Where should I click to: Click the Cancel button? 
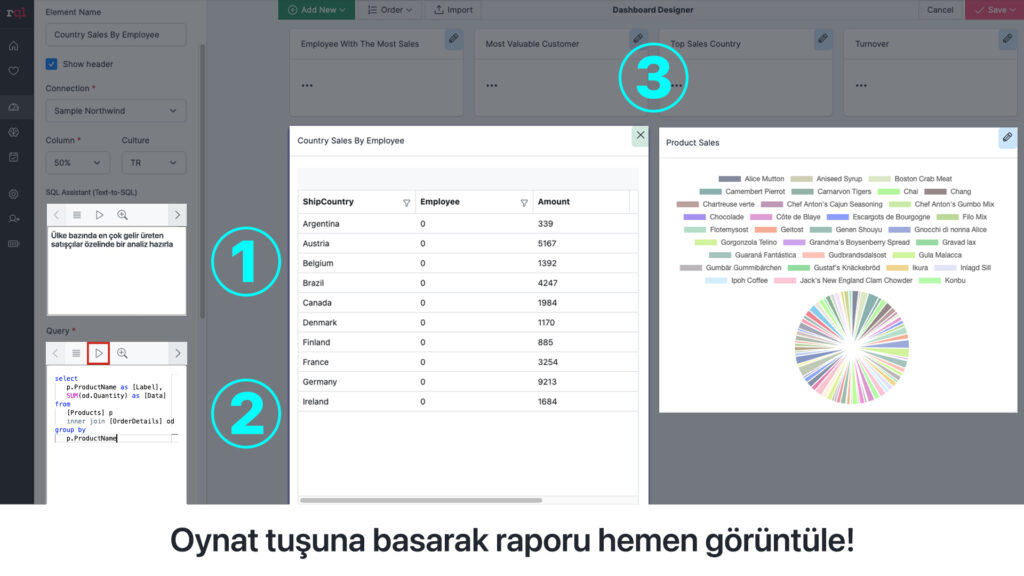point(940,10)
